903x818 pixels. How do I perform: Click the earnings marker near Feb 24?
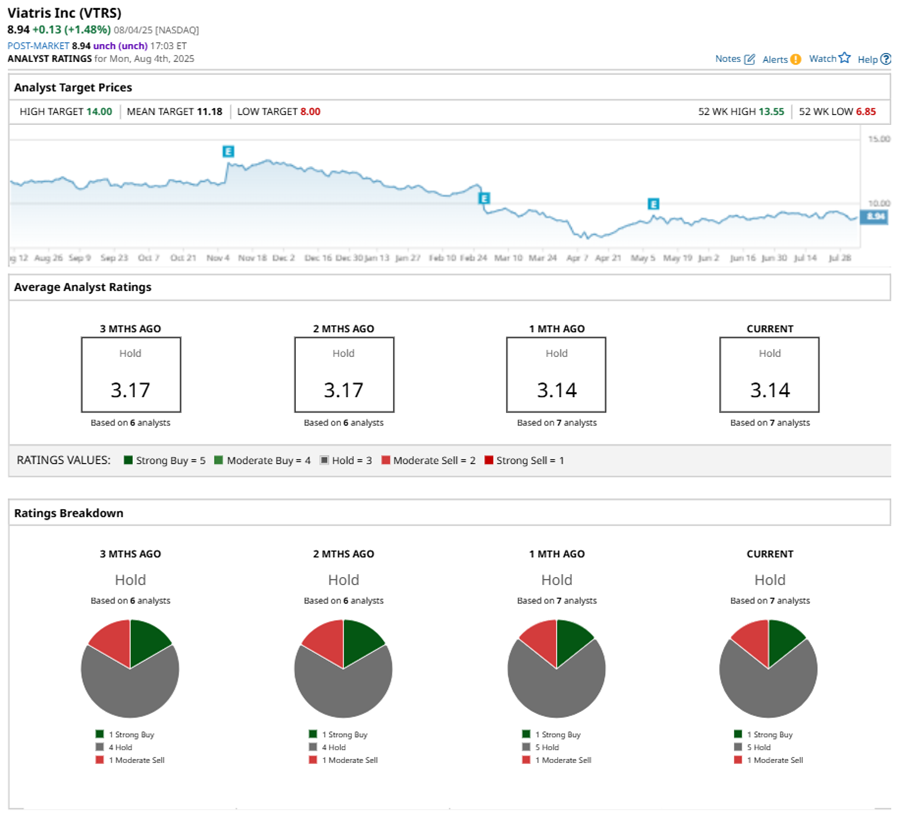(484, 199)
